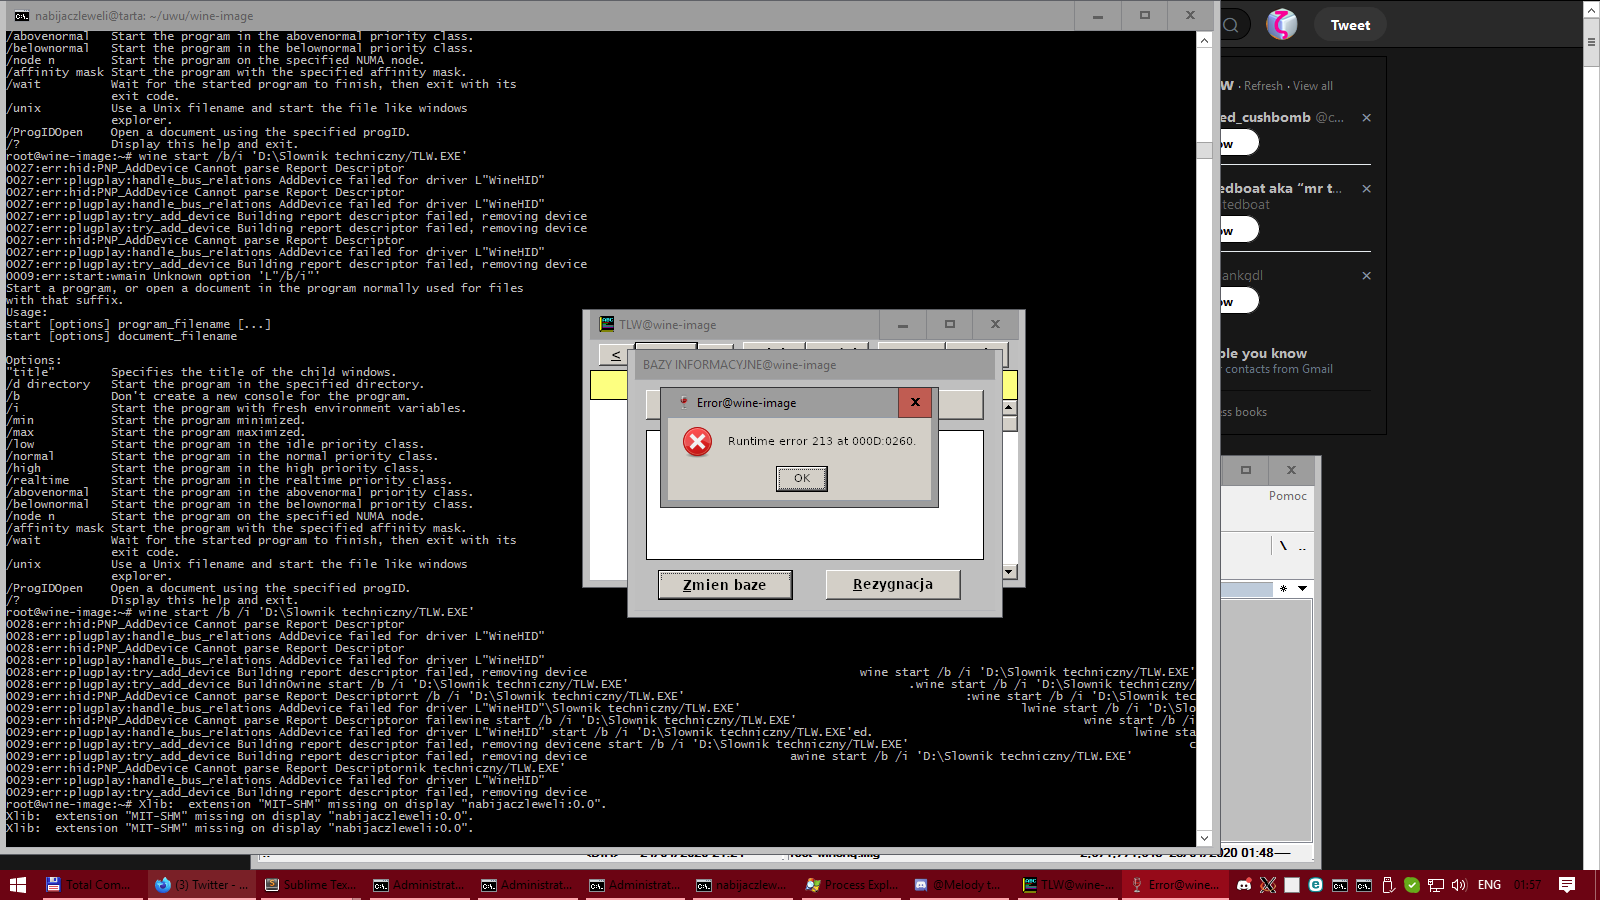Click the Tweet button
The width and height of the screenshot is (1600, 900).
pyautogui.click(x=1350, y=25)
